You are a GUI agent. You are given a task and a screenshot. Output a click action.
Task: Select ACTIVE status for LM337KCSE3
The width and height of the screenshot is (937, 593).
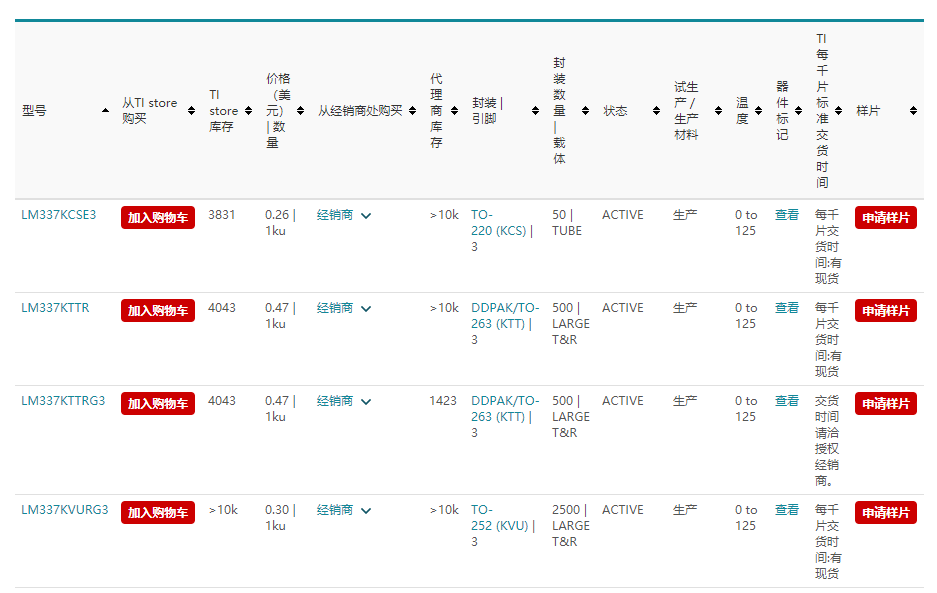(x=623, y=215)
